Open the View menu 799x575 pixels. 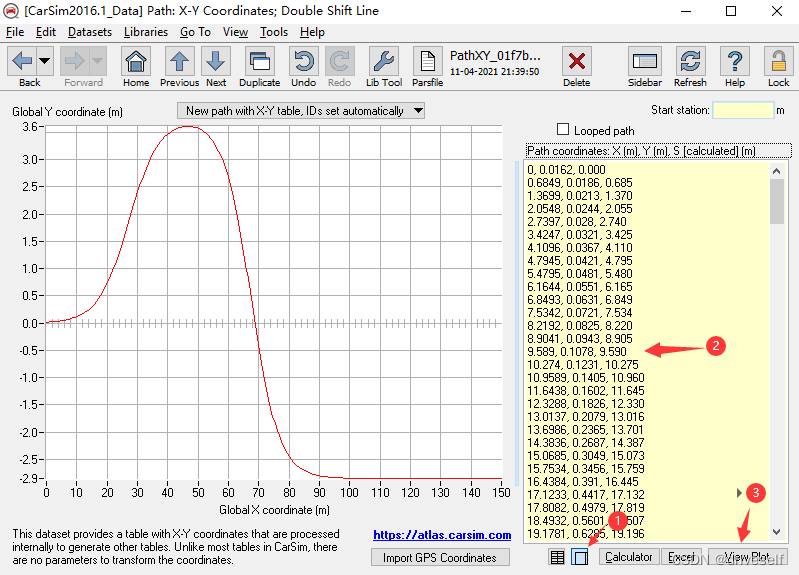pyautogui.click(x=235, y=32)
